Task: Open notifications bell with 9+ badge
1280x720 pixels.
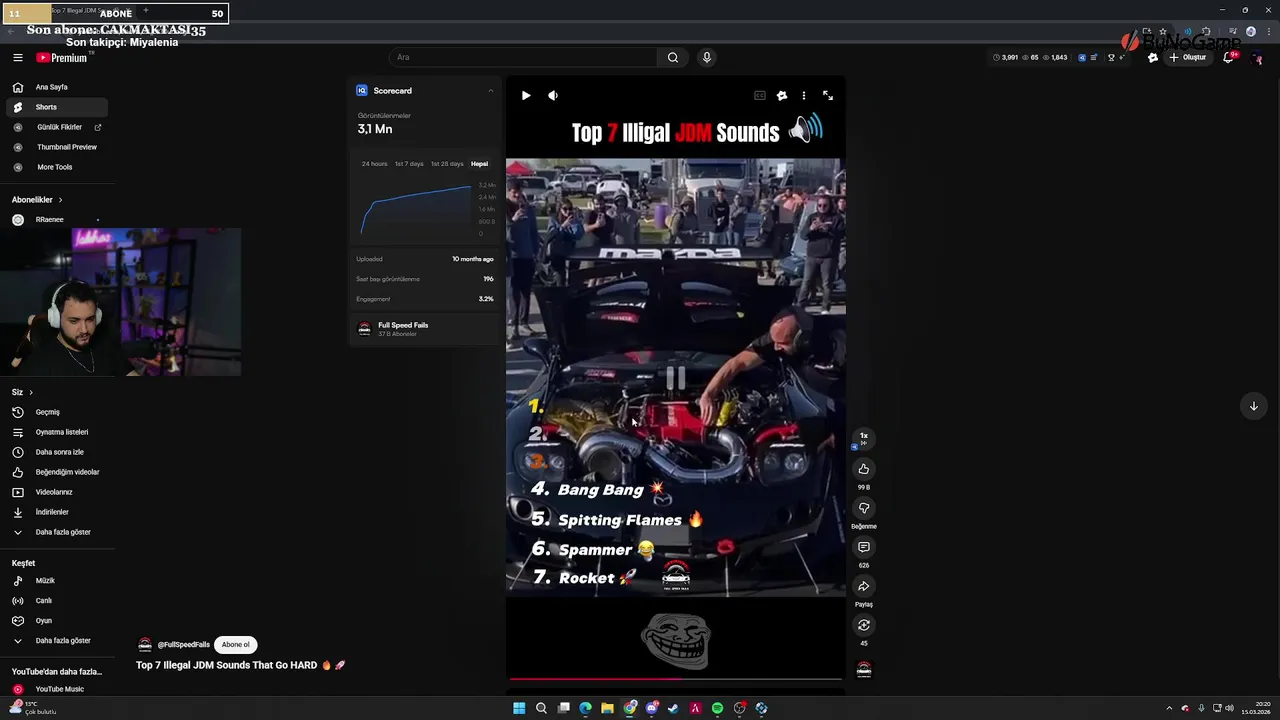Action: pyautogui.click(x=1229, y=57)
